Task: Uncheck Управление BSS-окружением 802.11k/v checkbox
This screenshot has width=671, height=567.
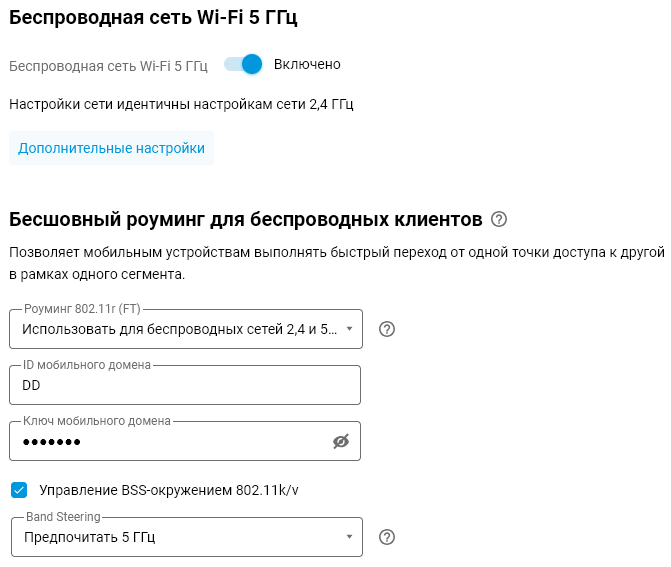Action: coord(19,490)
